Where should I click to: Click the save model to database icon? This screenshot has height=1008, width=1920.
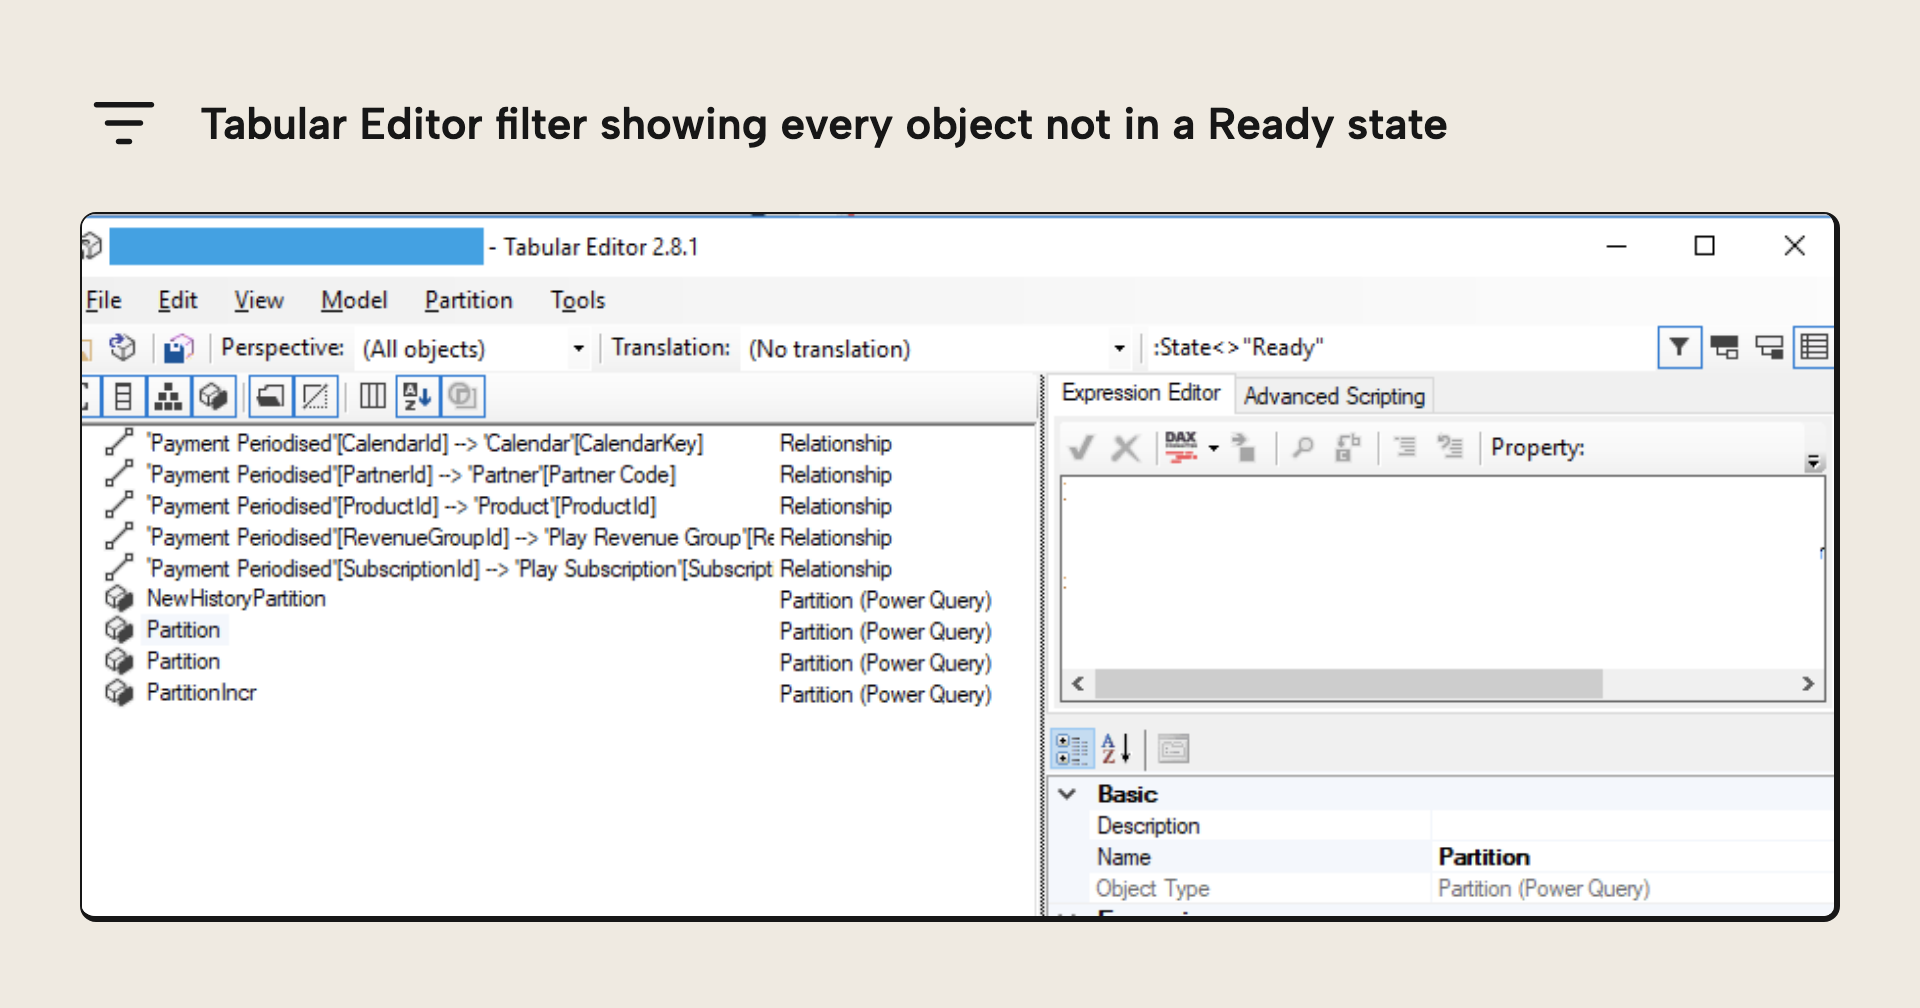tap(179, 347)
